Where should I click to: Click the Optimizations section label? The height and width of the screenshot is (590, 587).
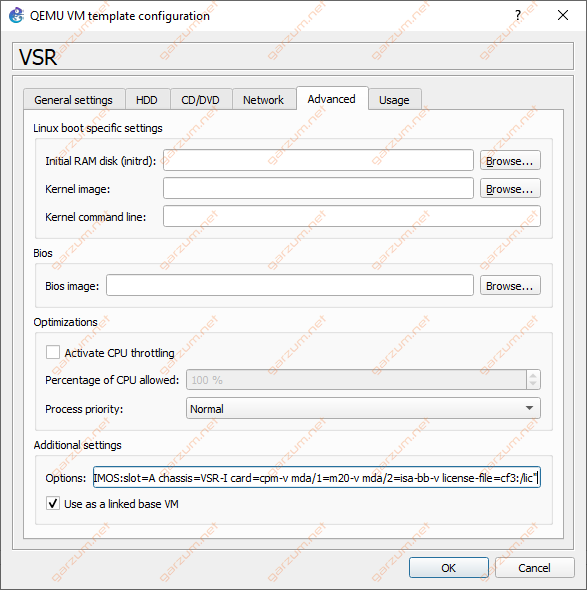65,322
